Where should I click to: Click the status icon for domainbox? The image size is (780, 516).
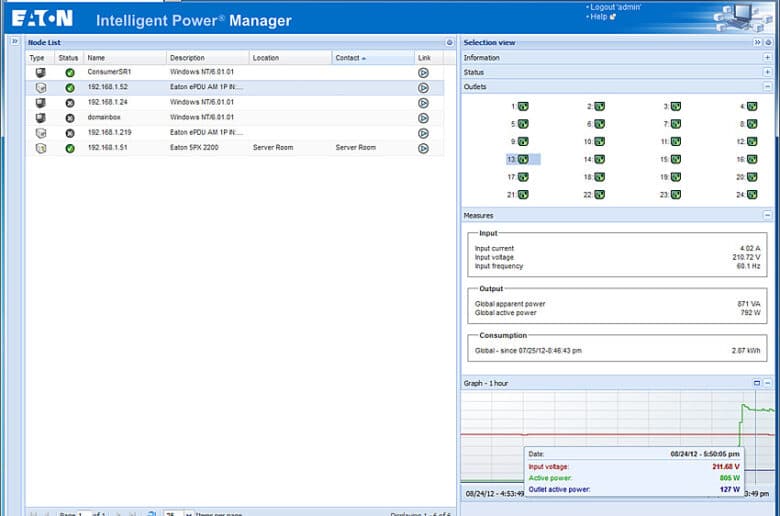[x=70, y=118]
